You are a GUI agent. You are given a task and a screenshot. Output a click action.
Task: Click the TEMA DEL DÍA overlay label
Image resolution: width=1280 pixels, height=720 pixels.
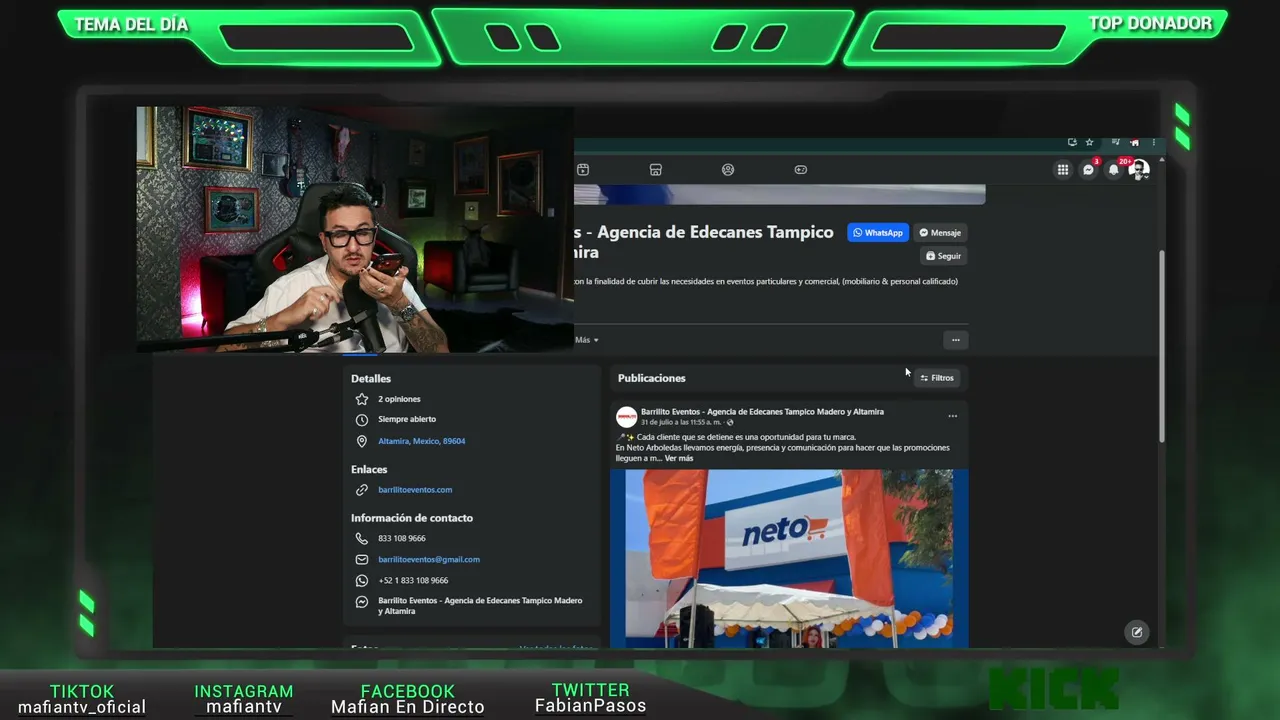tap(131, 25)
